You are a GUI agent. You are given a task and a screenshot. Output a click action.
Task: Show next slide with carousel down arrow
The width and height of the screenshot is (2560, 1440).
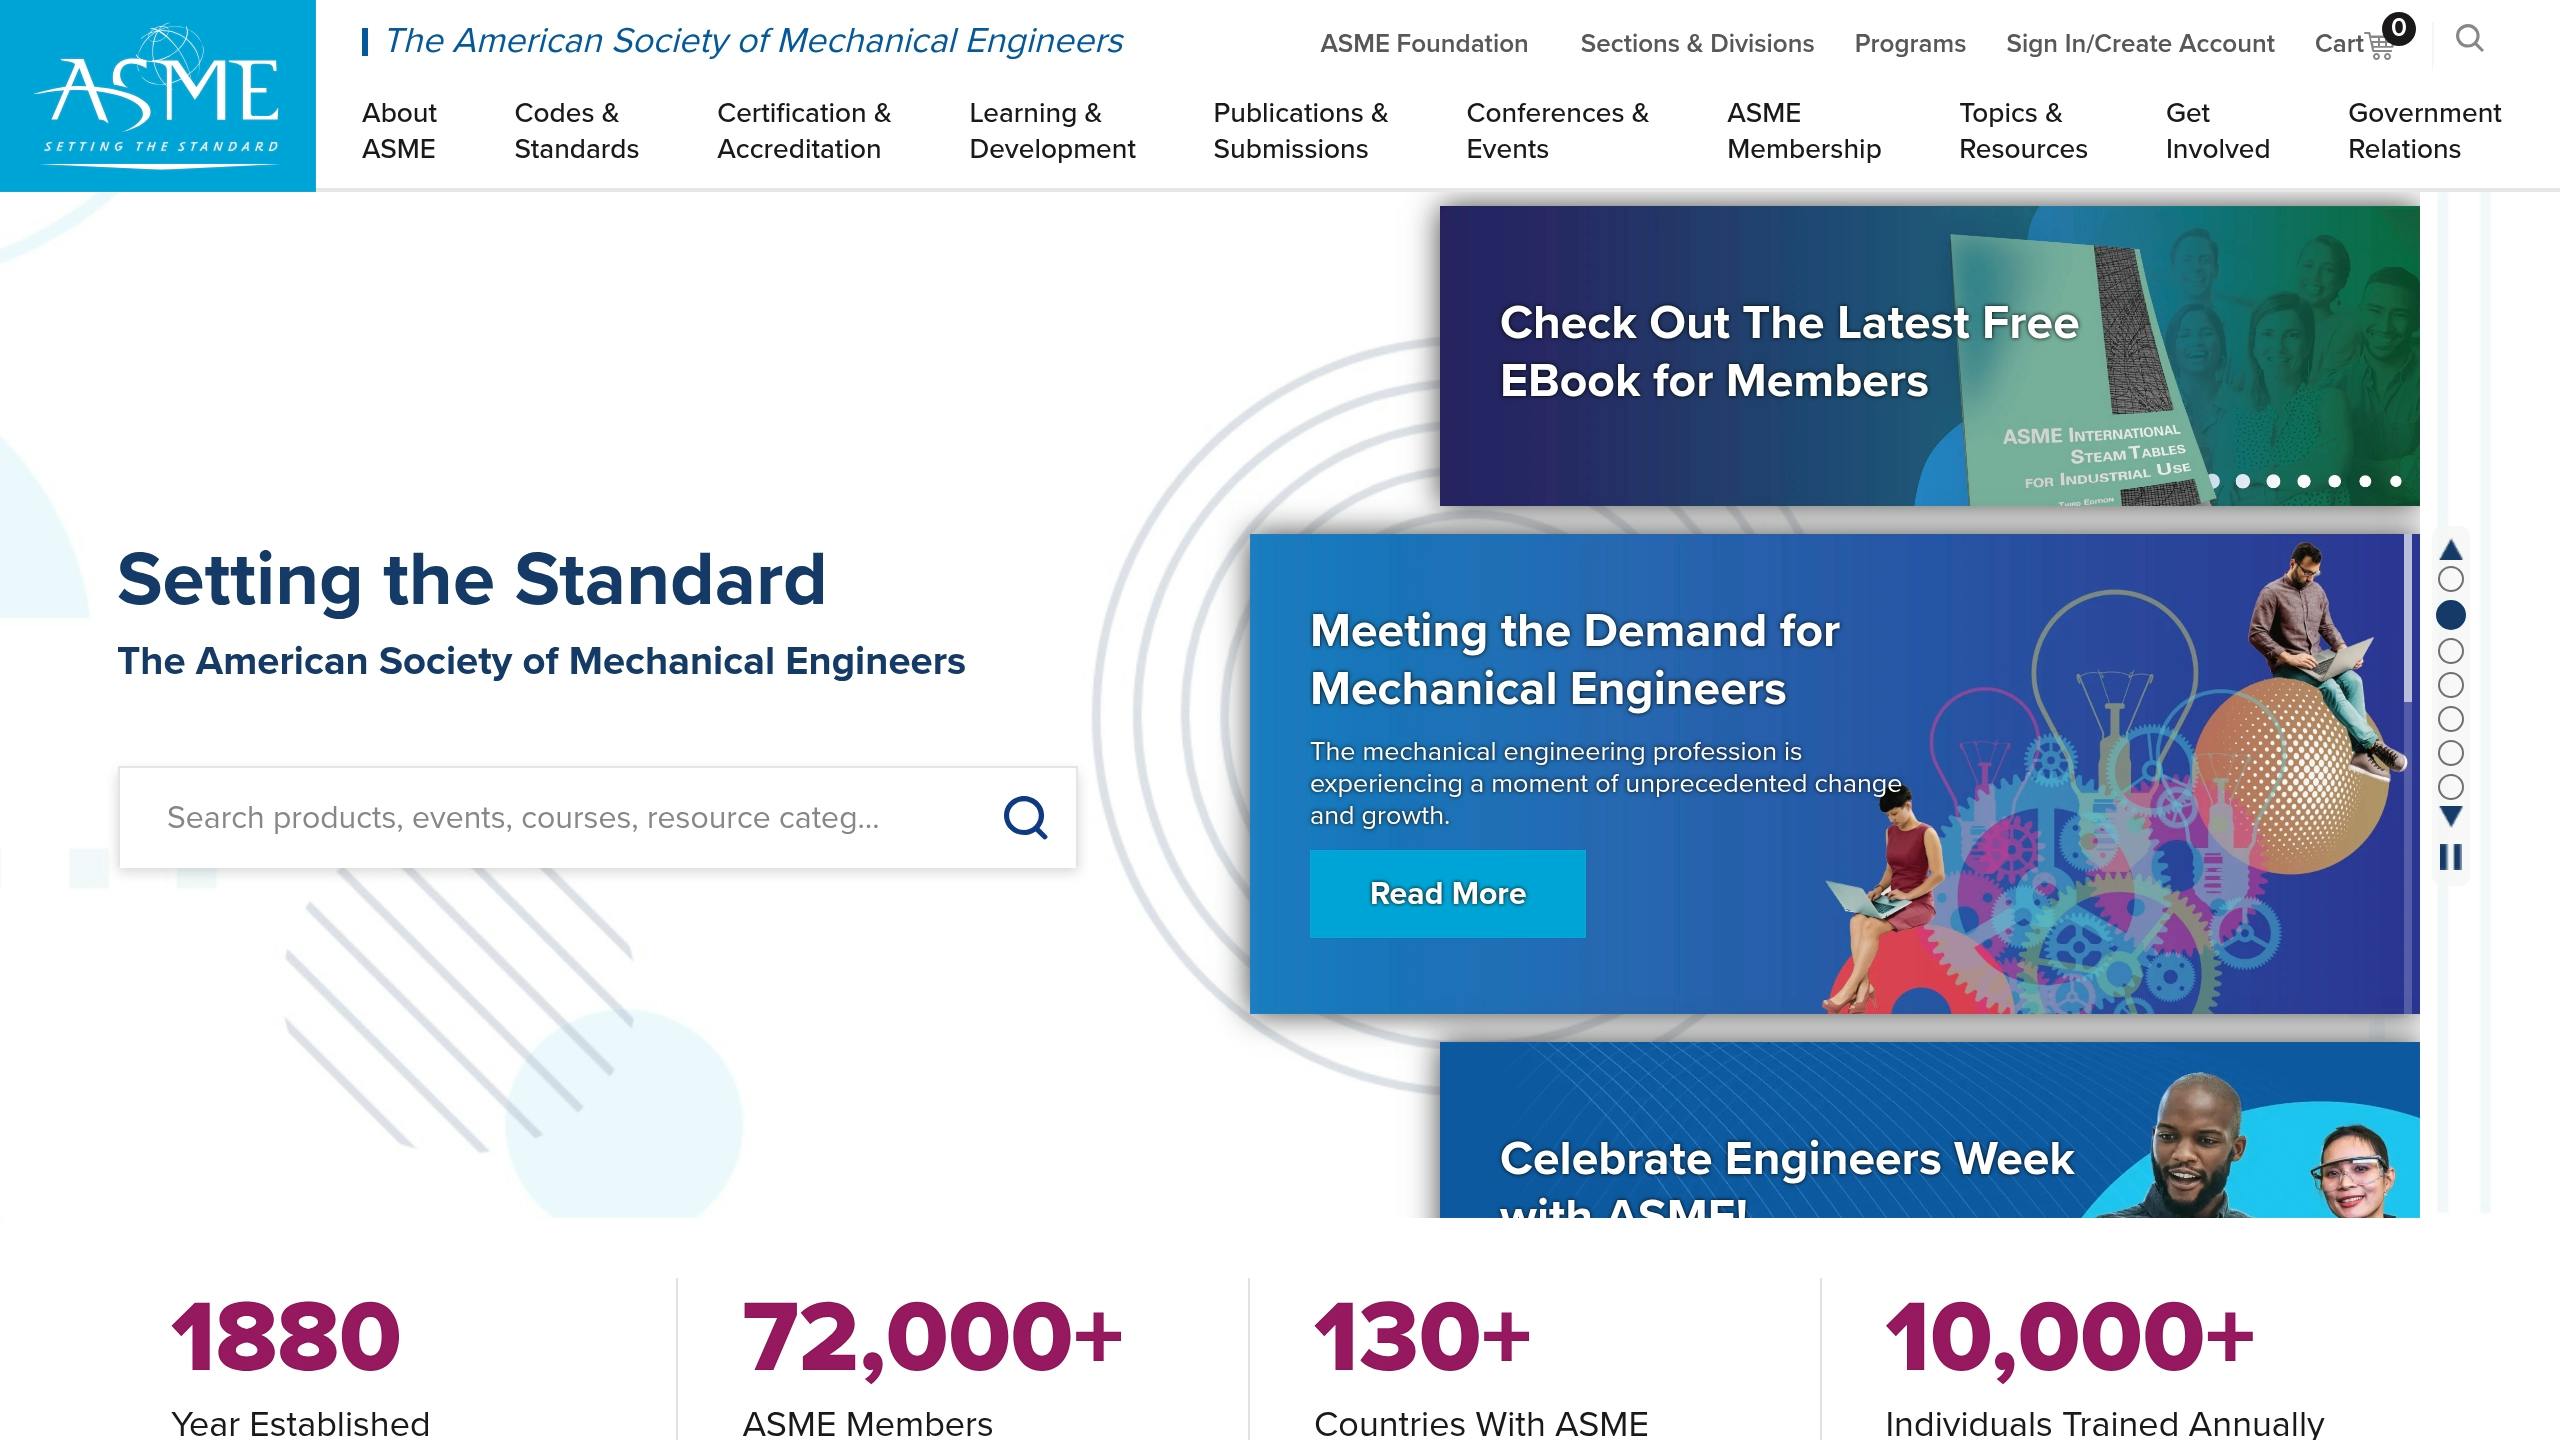click(2450, 817)
